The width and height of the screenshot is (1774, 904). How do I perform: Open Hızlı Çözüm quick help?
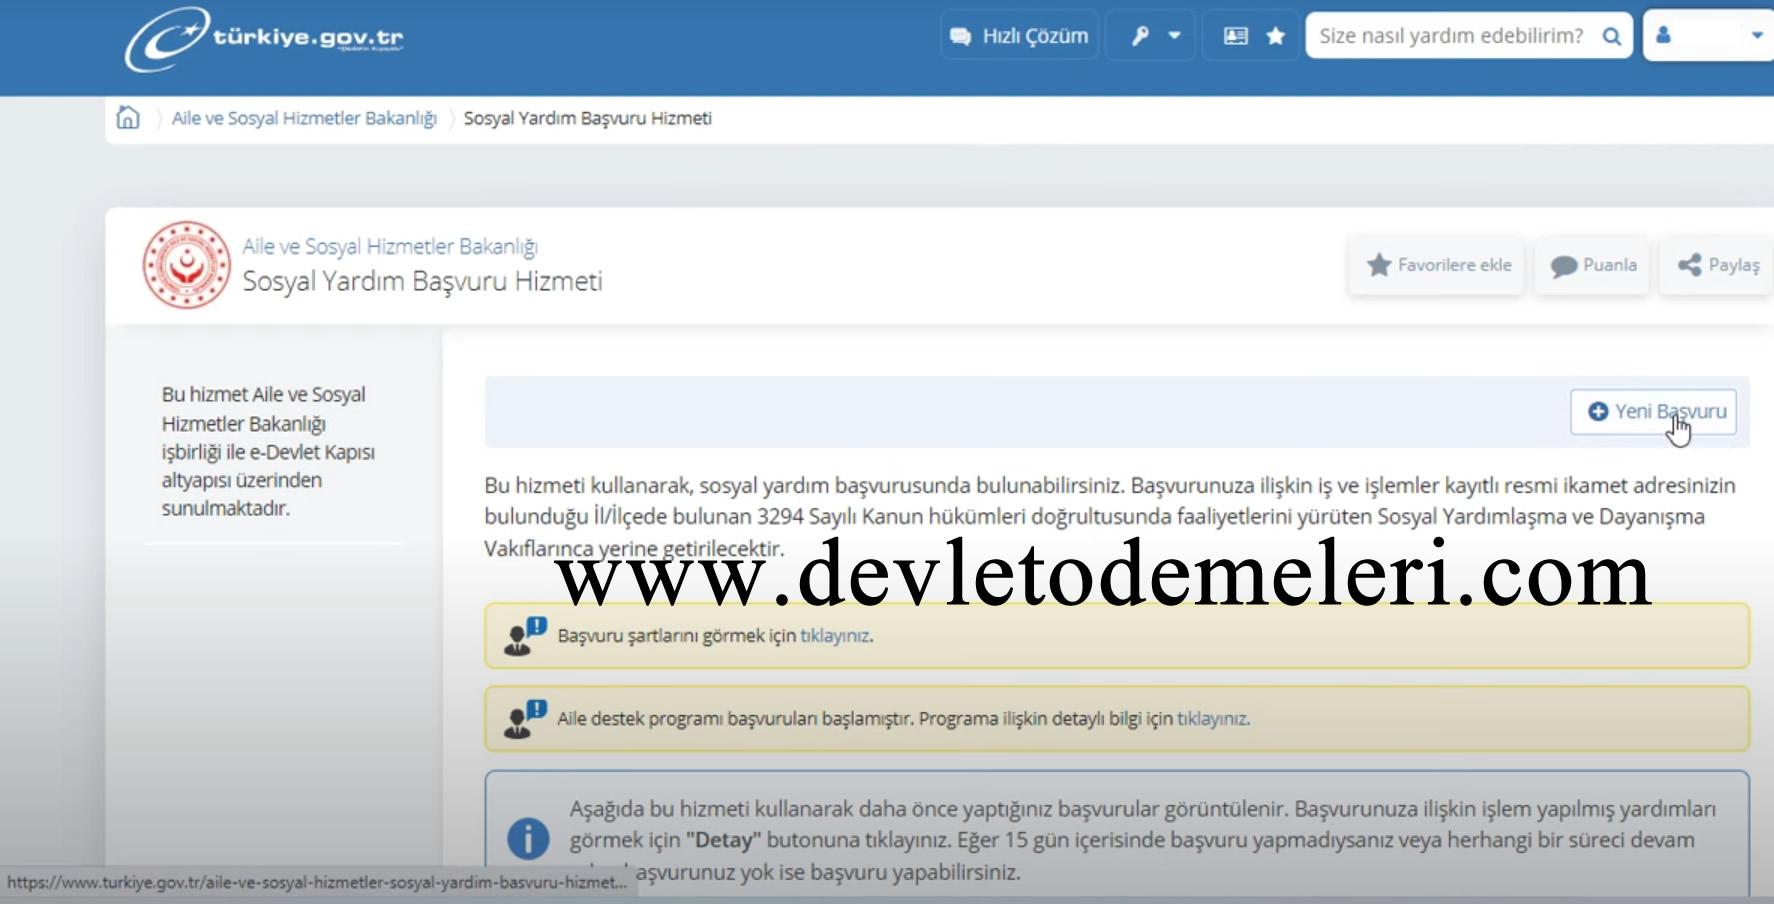point(1019,36)
